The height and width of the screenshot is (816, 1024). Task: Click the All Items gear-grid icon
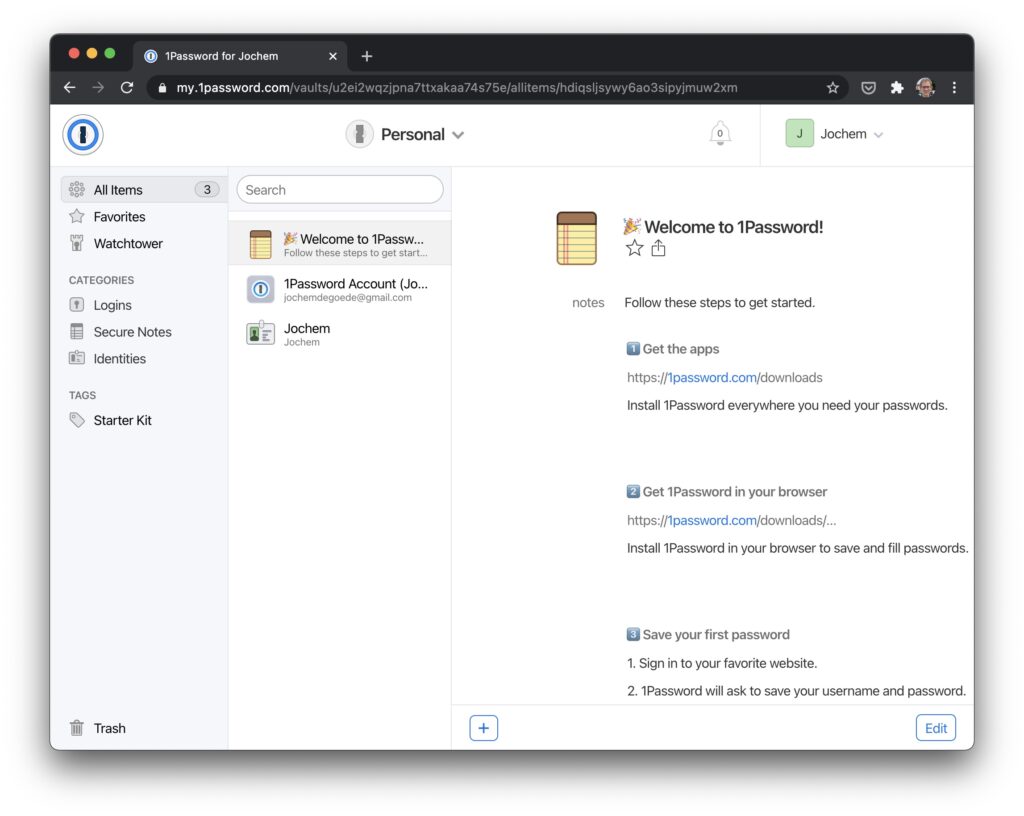coord(76,189)
